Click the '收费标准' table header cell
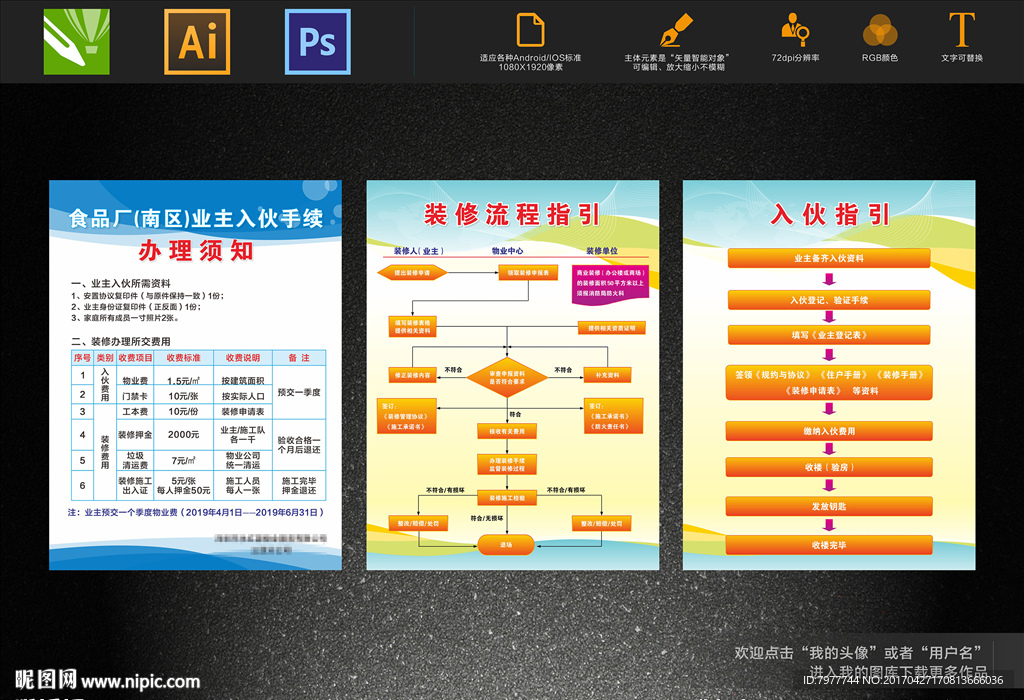This screenshot has height=700, width=1024. [184, 358]
